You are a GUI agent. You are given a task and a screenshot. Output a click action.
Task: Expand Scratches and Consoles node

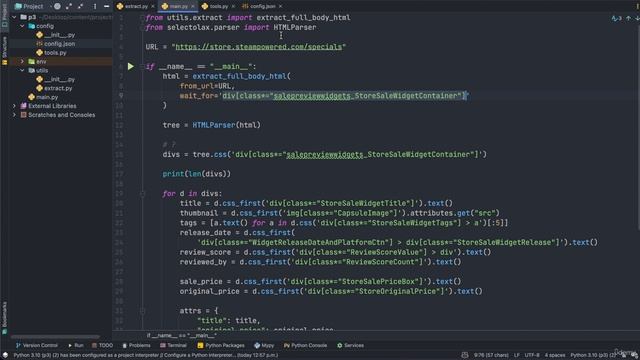coord(14,115)
